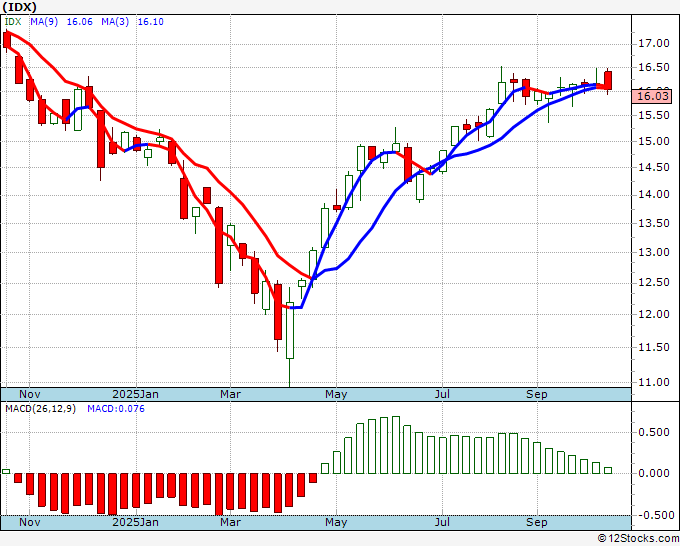This screenshot has width=680, height=546.
Task: Click Jul on the MACD time axis
Action: [x=442, y=522]
